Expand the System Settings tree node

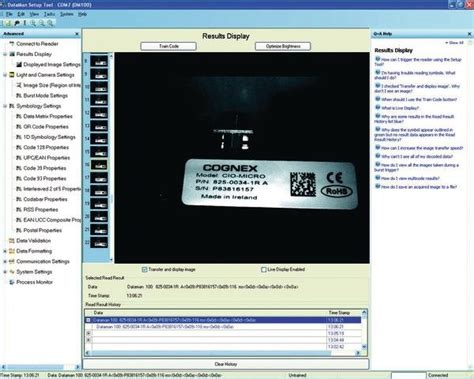[x=5, y=272]
